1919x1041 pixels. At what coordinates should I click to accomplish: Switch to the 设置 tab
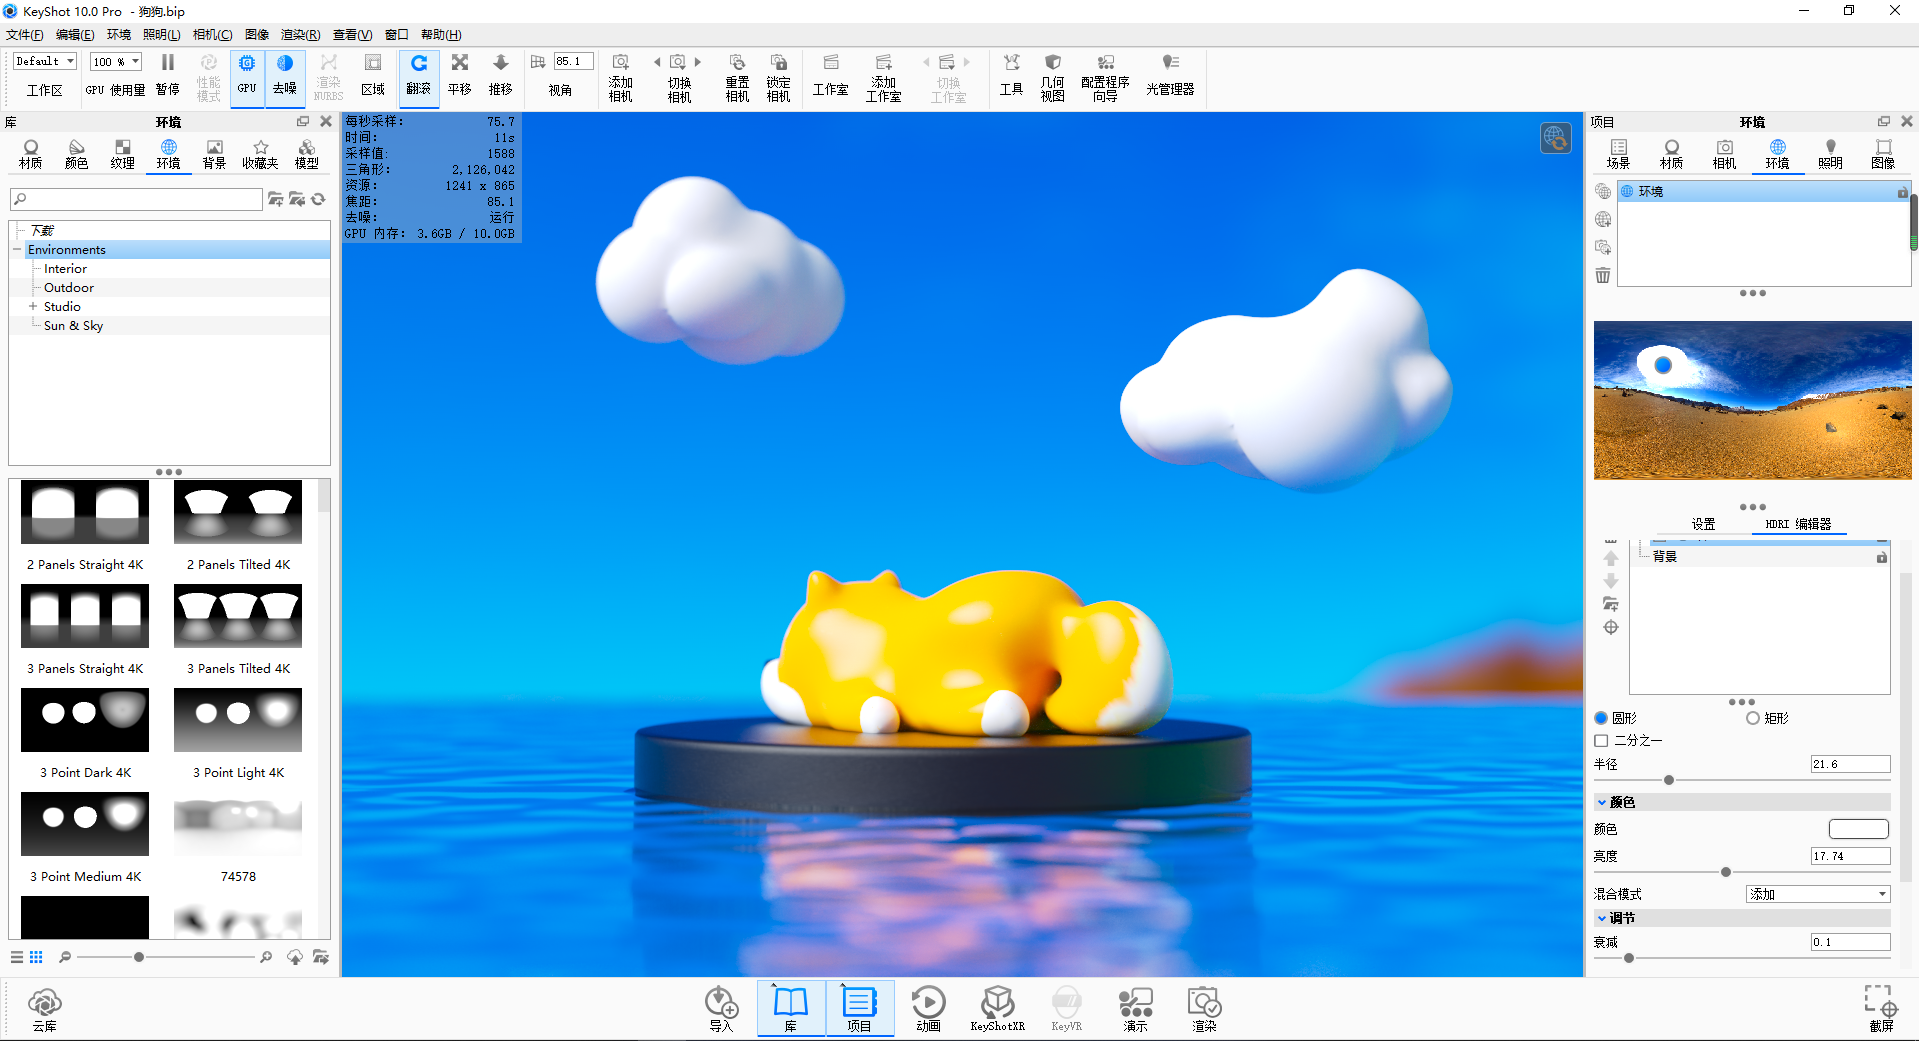1703,523
